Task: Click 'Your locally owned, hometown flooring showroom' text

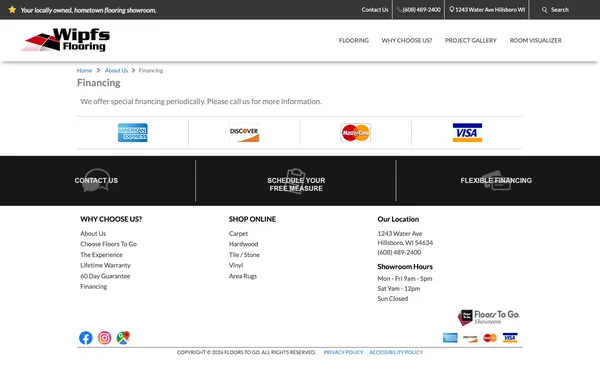Action: point(88,10)
